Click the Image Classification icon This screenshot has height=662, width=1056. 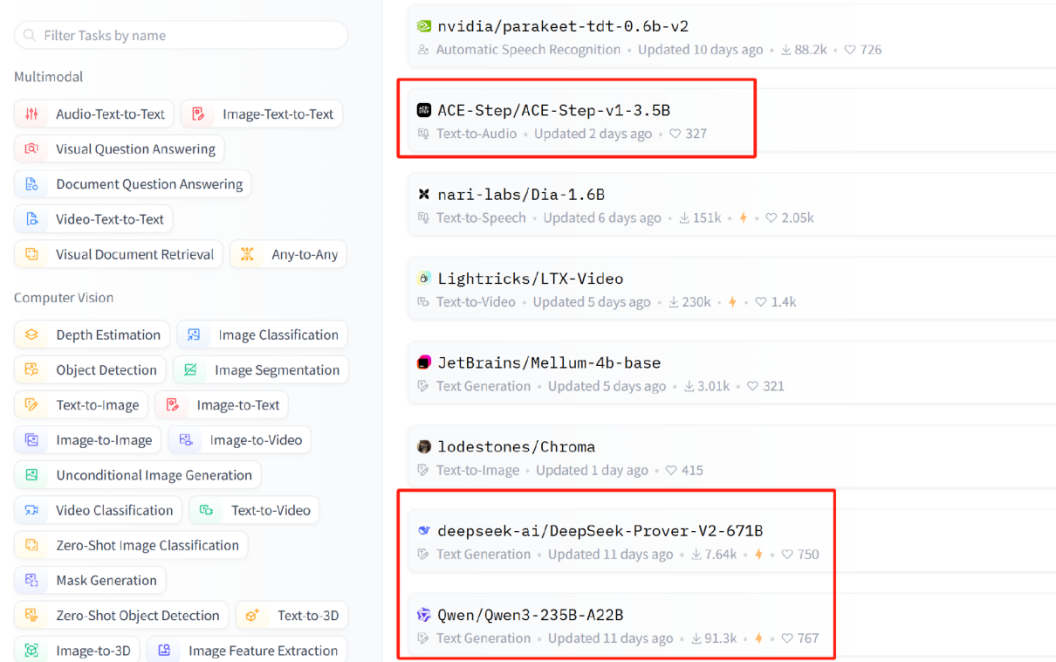[x=194, y=335]
